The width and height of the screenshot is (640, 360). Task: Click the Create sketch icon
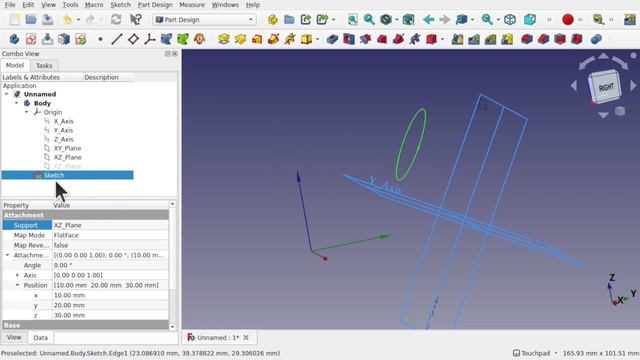[x=31, y=39]
